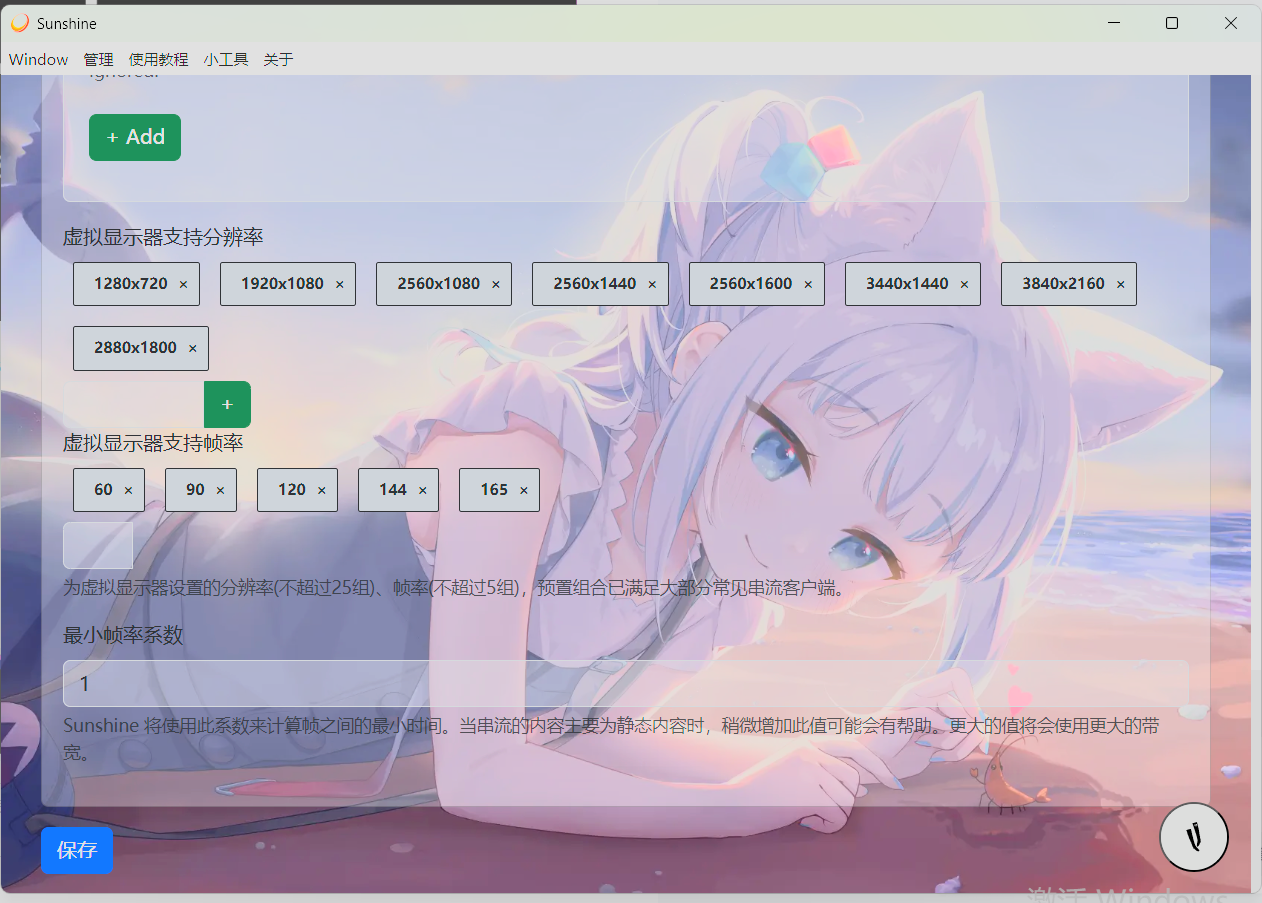Viewport: 1262px width, 903px height.
Task: Click the Sunshine app logo in title bar
Action: (20, 22)
